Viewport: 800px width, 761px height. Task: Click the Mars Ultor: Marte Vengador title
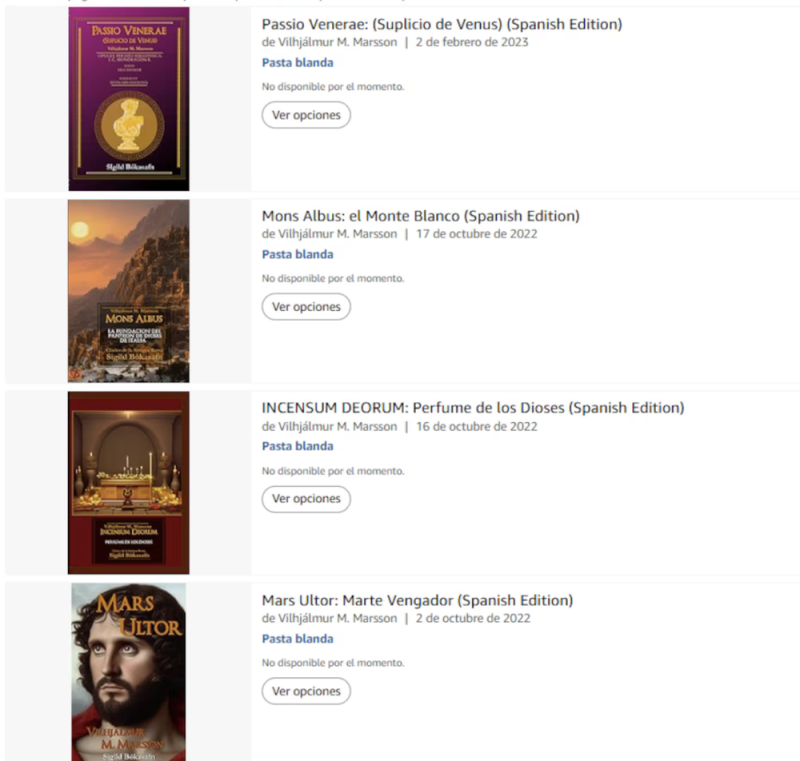(417, 600)
